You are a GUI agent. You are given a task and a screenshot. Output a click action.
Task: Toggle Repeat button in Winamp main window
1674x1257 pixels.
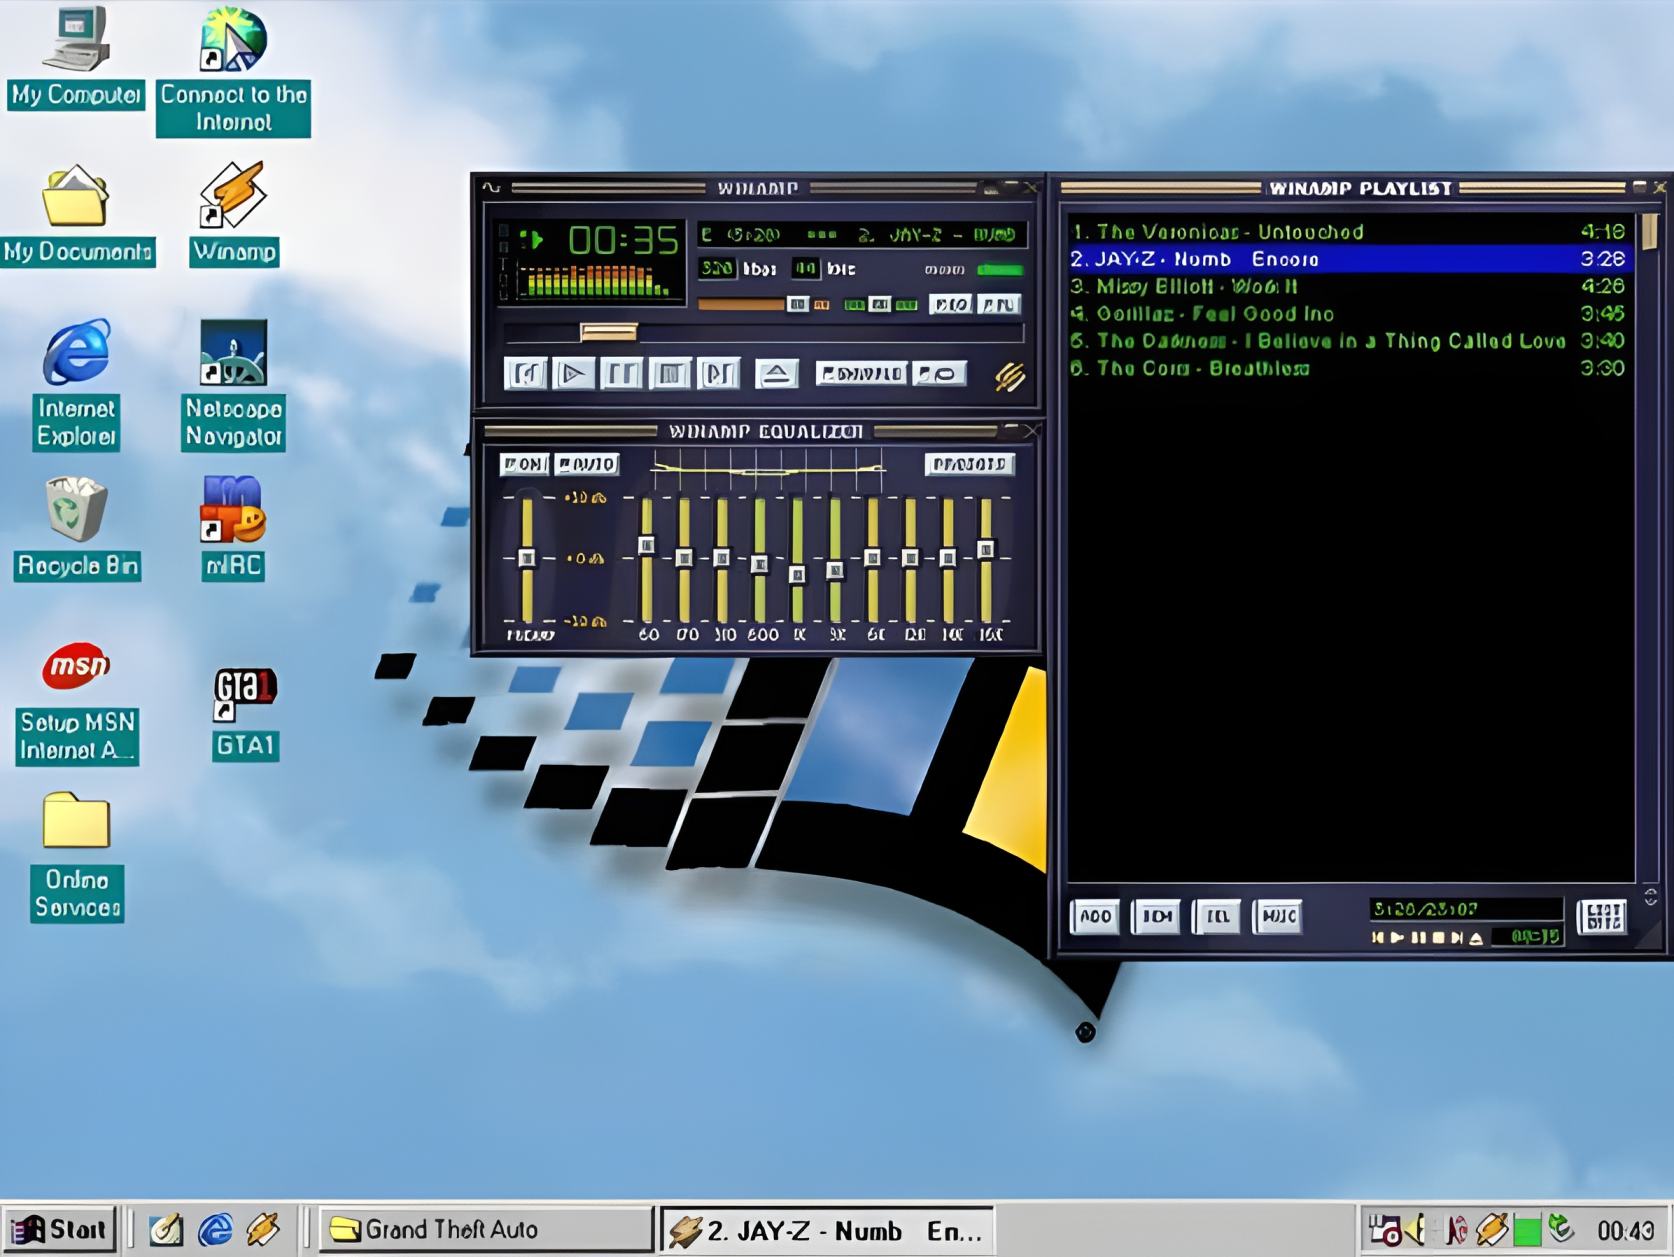[939, 374]
